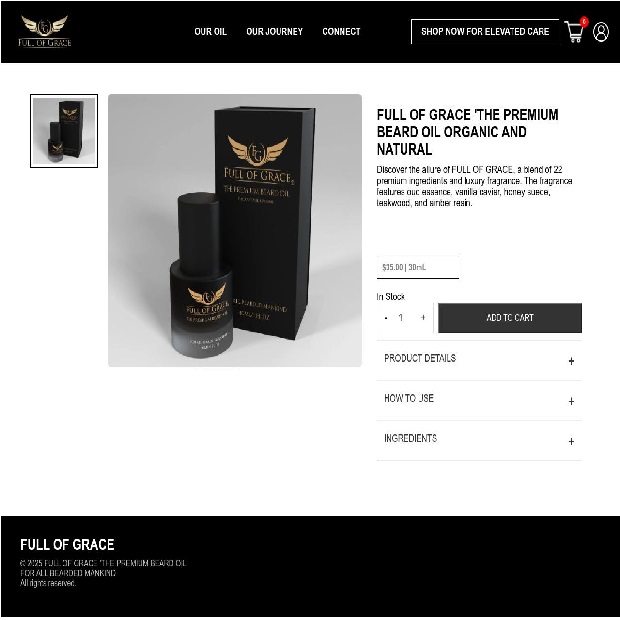Open the user account profile icon

[601, 32]
